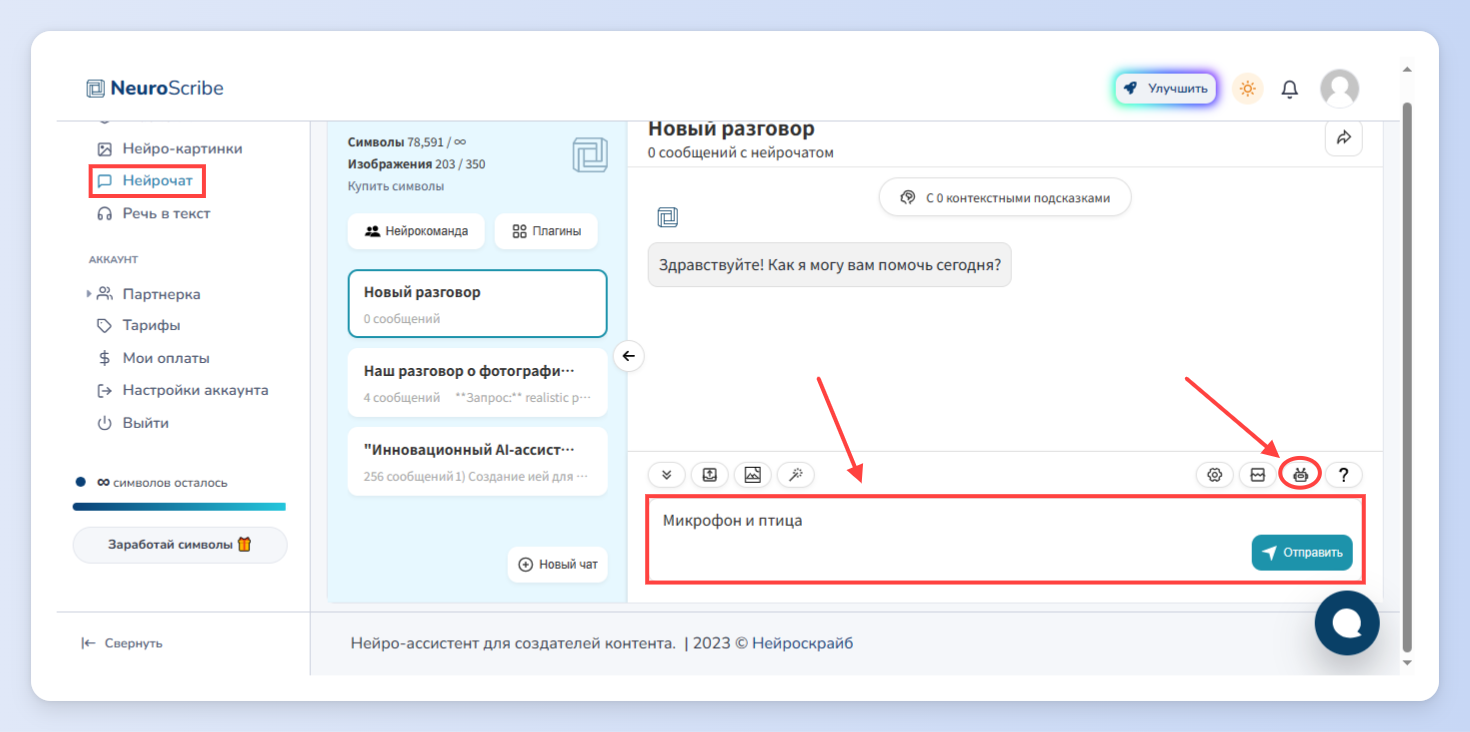The width and height of the screenshot is (1470, 732).
Task: Click the Нейроскрайб footer link
Action: coord(802,643)
